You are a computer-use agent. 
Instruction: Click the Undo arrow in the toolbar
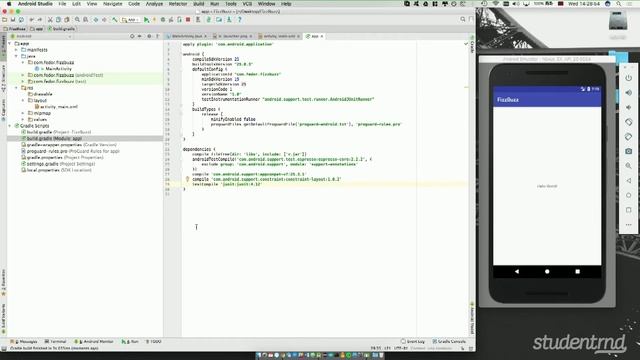31,20
